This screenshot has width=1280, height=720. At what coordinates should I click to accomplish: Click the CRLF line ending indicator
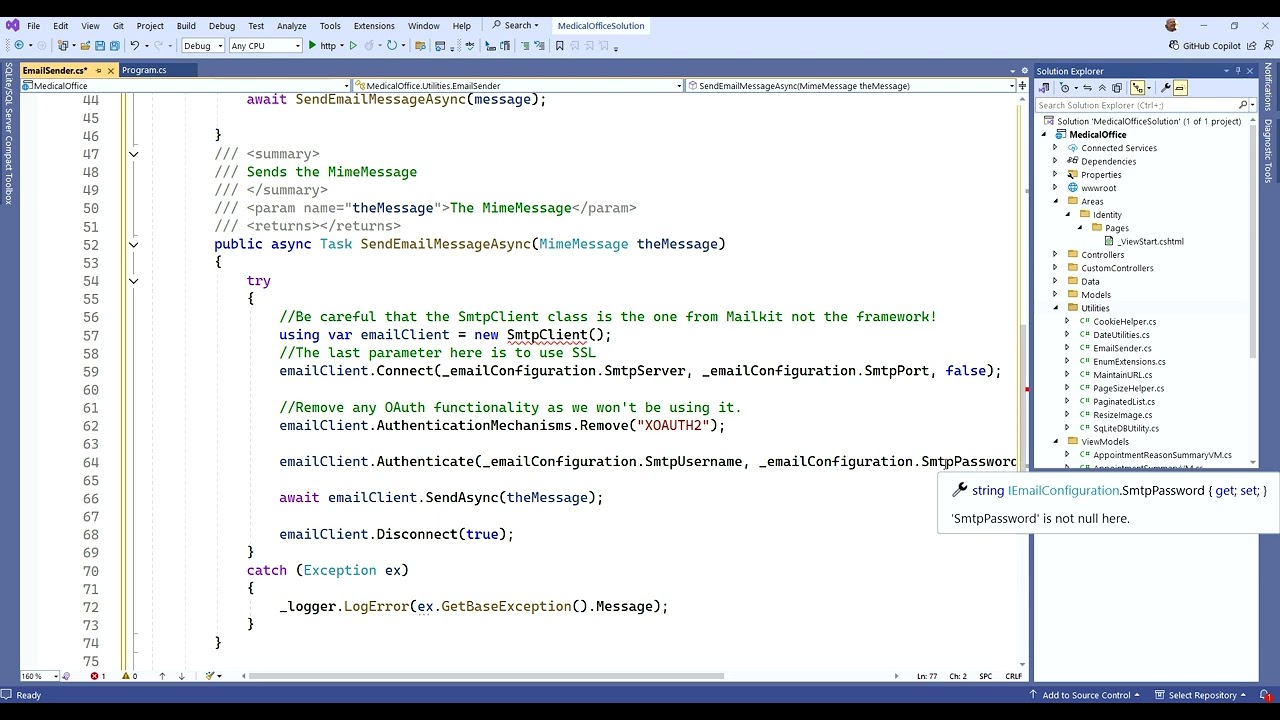[1013, 676]
